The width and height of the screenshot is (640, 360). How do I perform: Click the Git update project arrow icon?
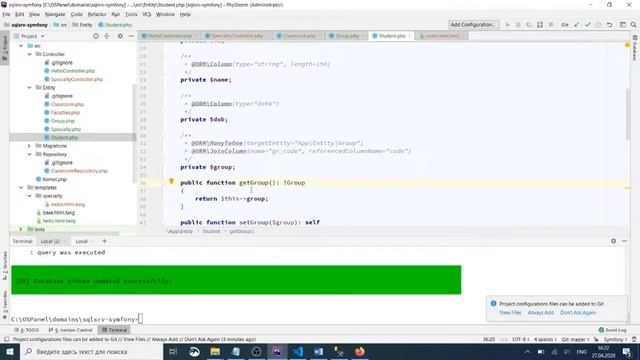576,25
